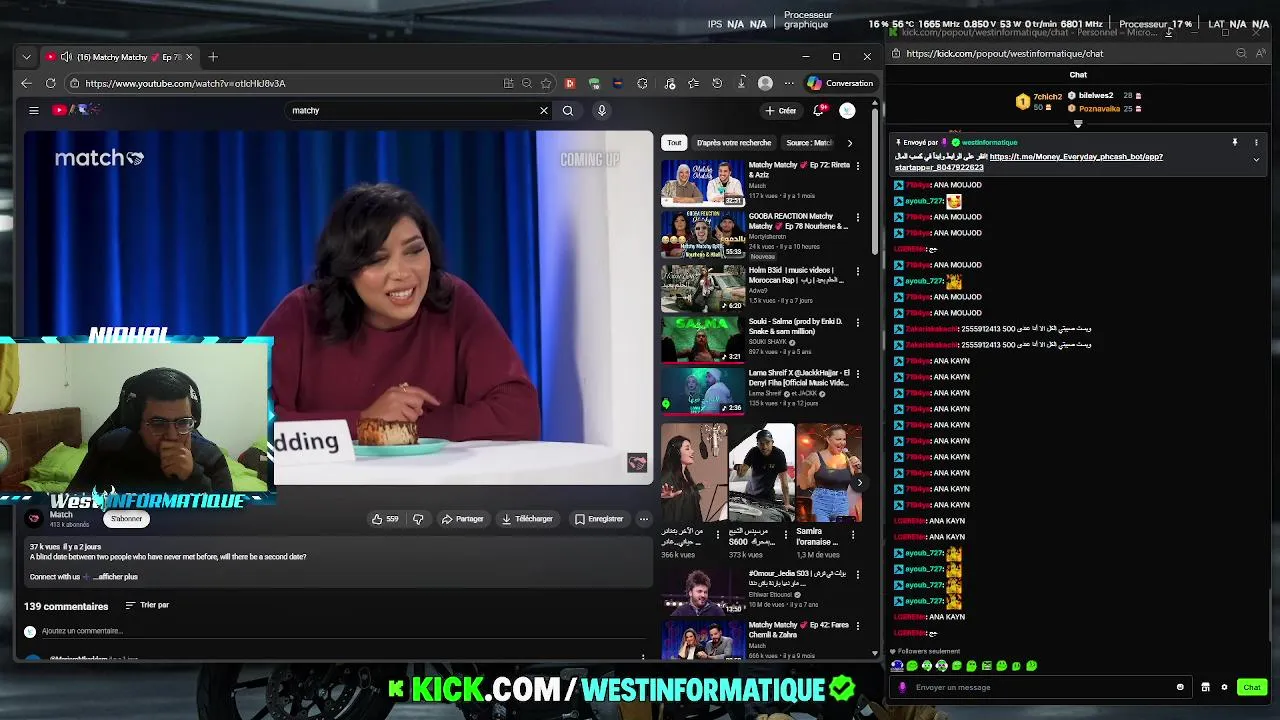Viewport: 1280px width, 720px height.
Task: Open browser zoom magnifier in address bar
Action: pos(526,83)
